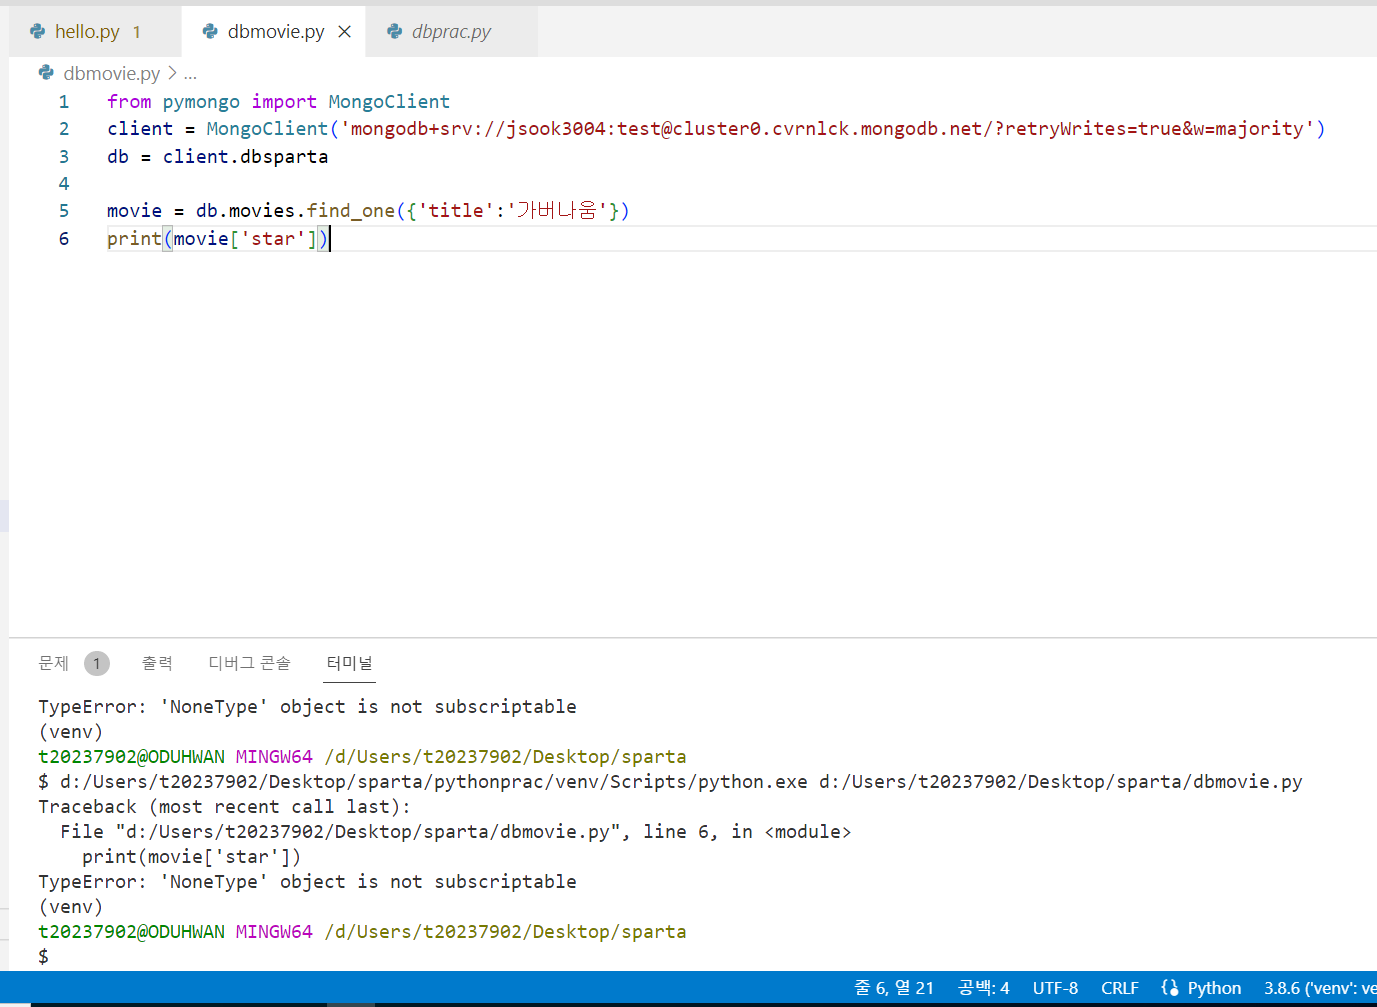Image resolution: width=1377 pixels, height=1007 pixels.
Task: Select language mode 'Python' in status bar
Action: (x=1214, y=988)
